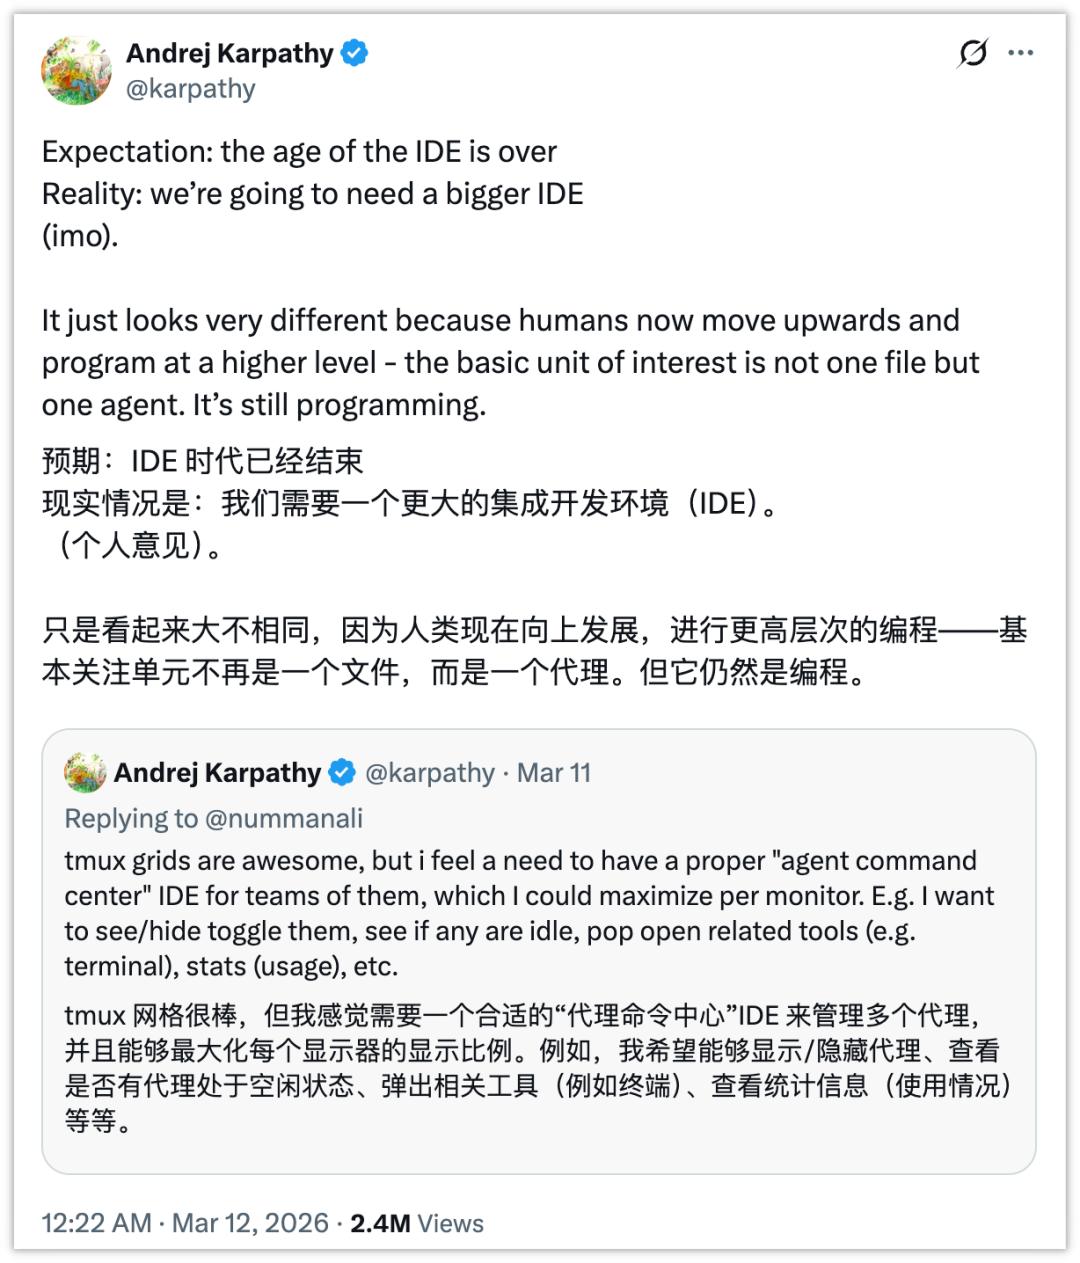Open Andrej Karpathy's profile via main display name

(229, 53)
